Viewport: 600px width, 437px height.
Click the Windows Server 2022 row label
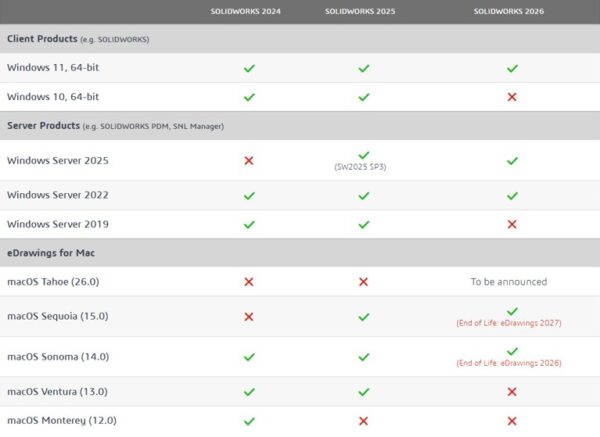[x=58, y=195]
